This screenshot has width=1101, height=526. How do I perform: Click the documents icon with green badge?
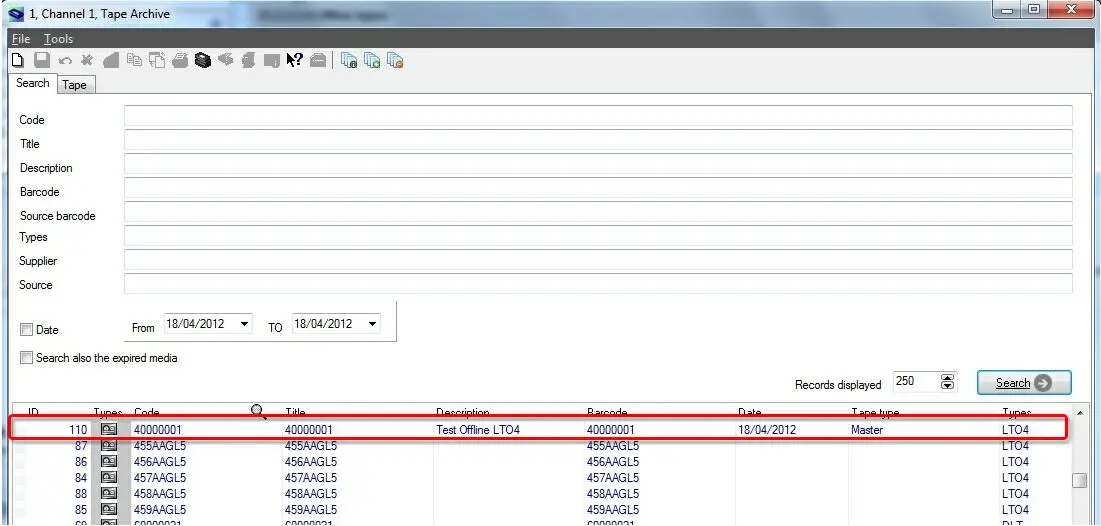(x=371, y=61)
